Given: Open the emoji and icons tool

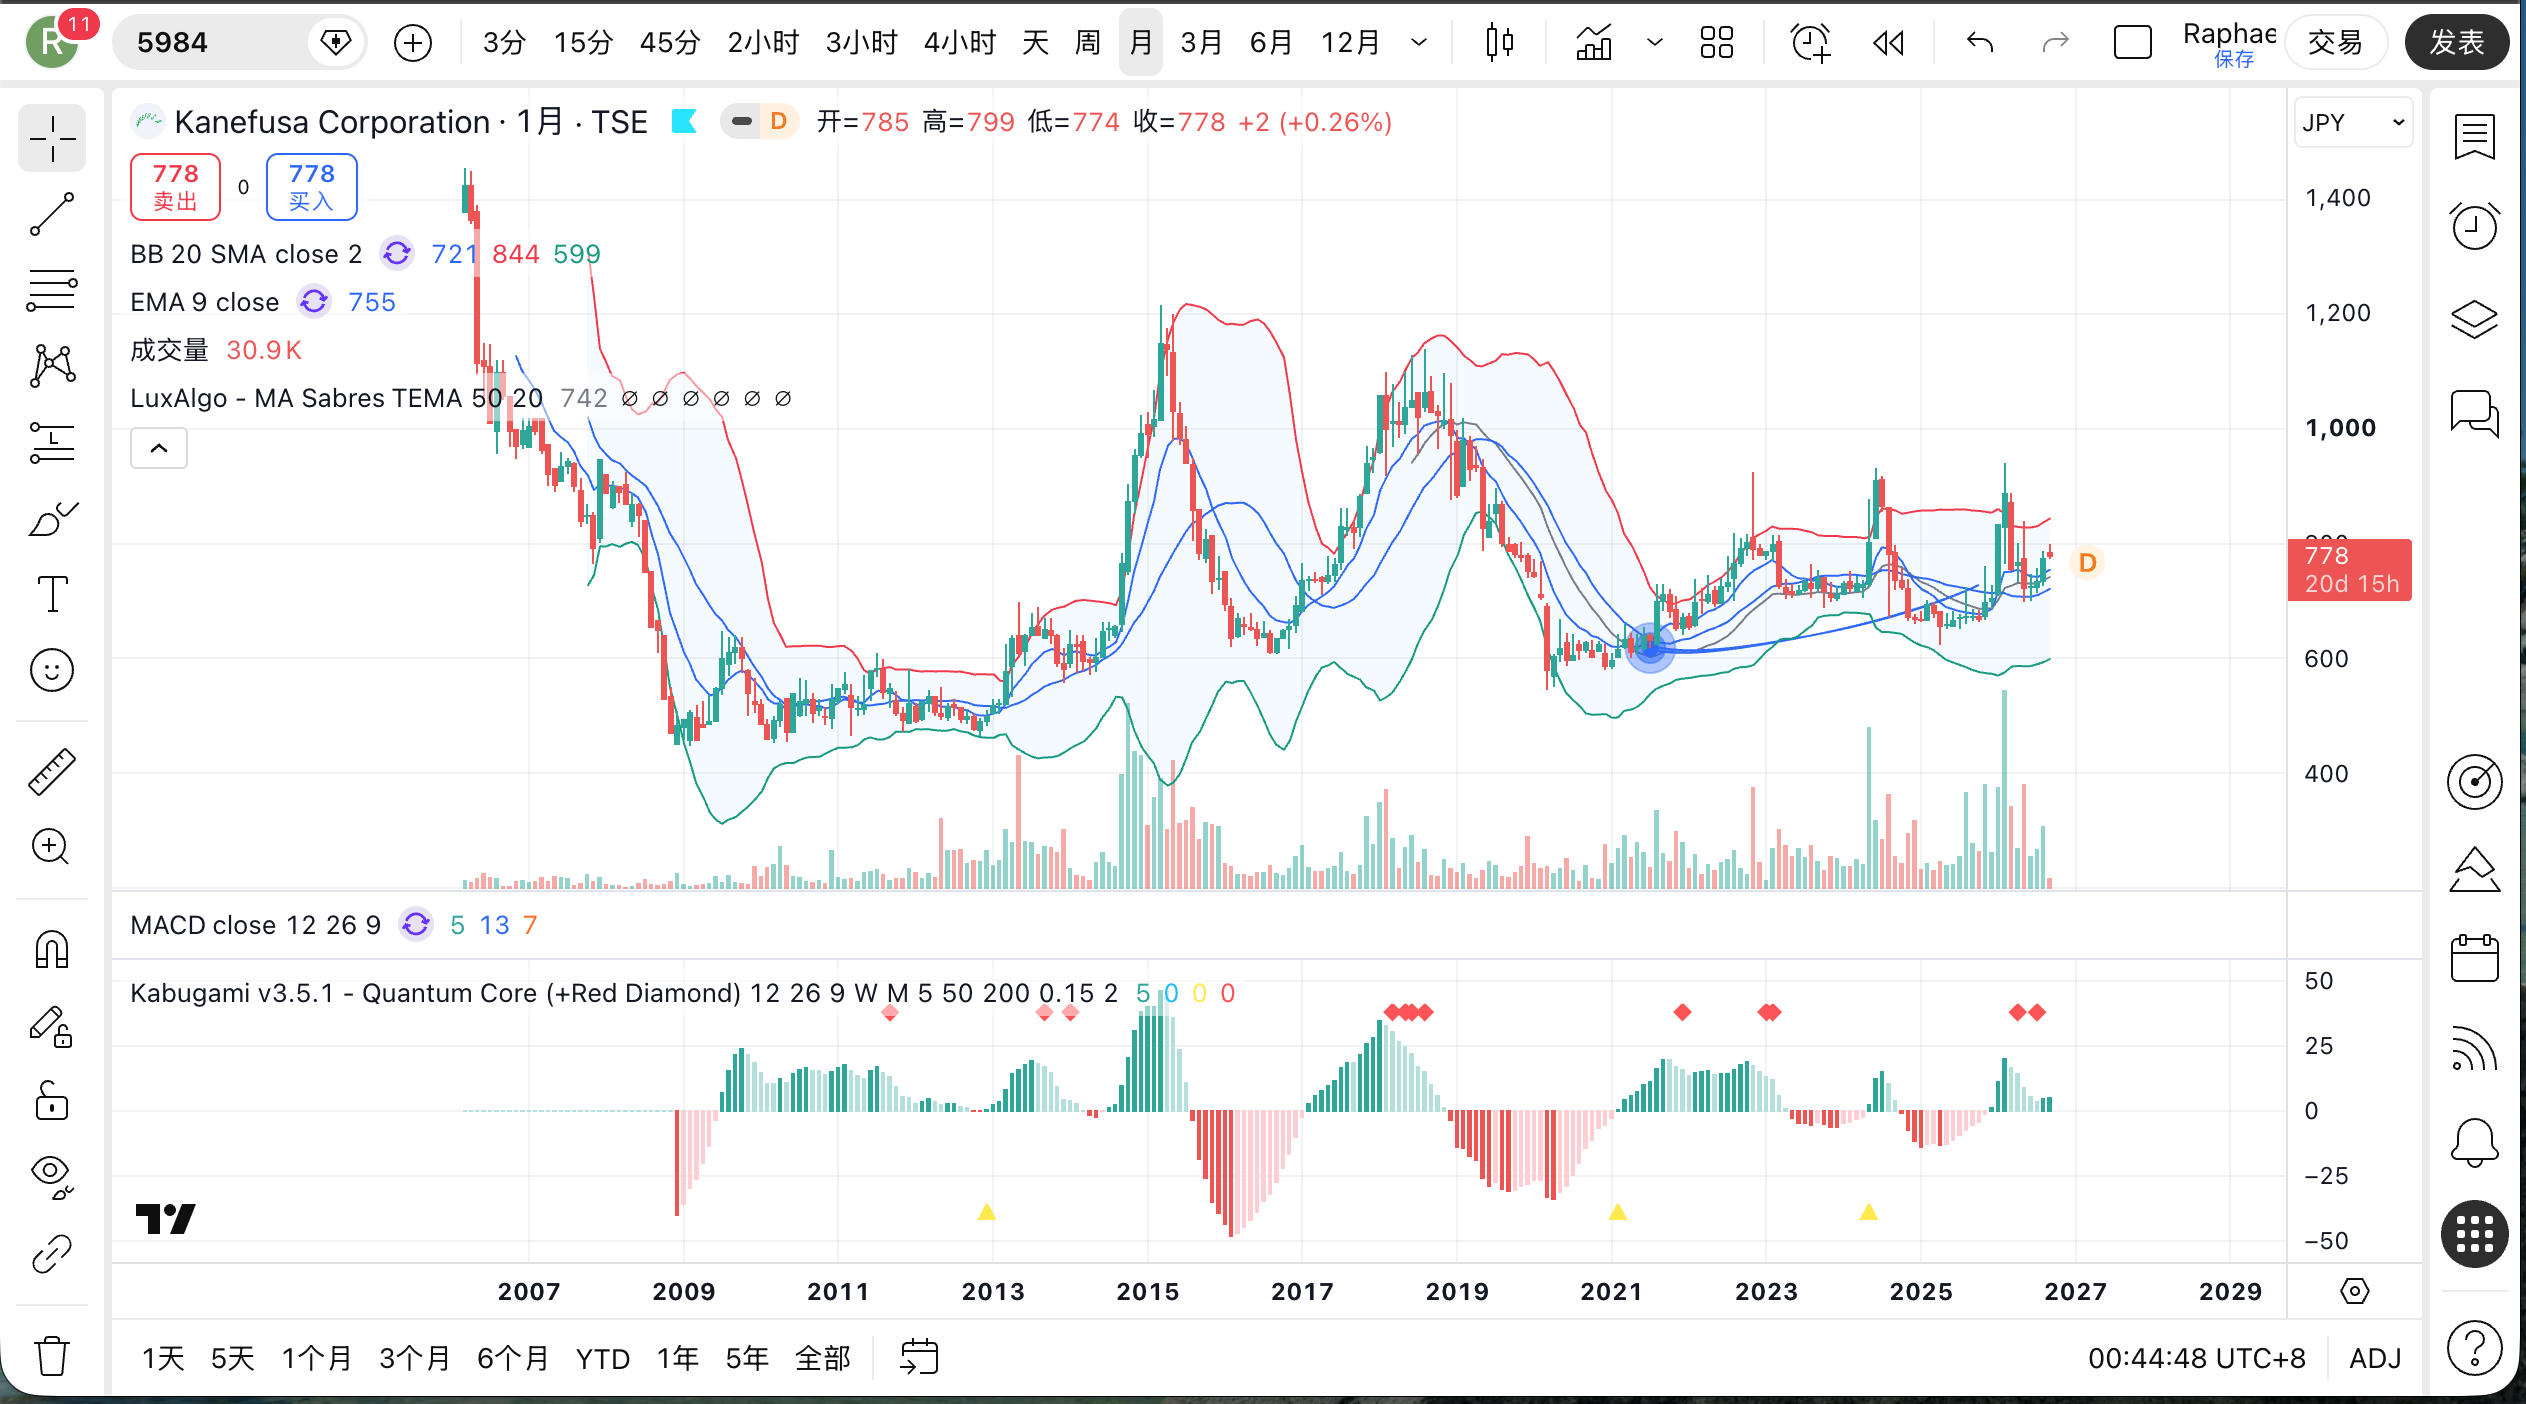Looking at the screenshot, I should tap(52, 670).
